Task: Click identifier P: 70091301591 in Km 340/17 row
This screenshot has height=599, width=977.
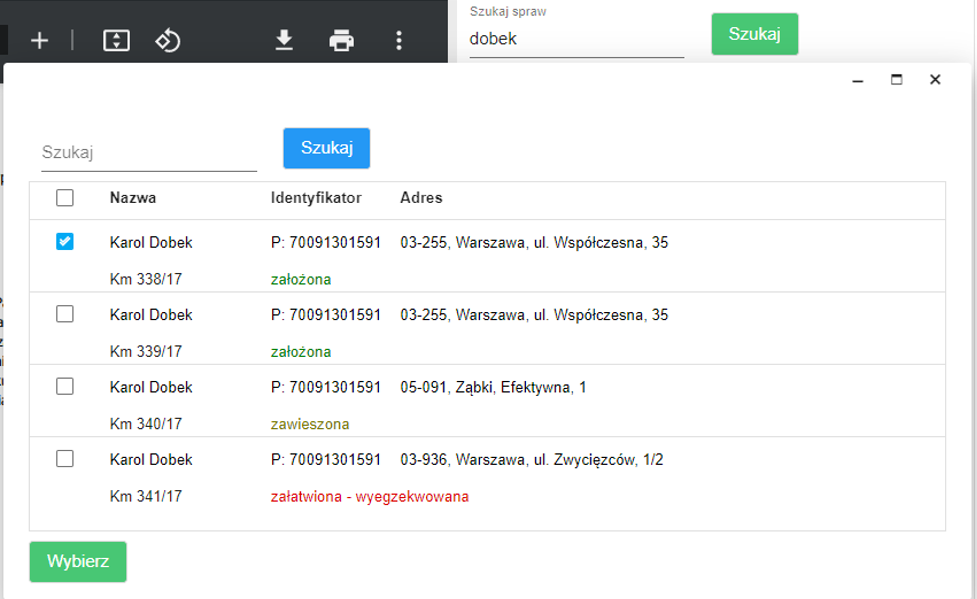Action: 326,387
